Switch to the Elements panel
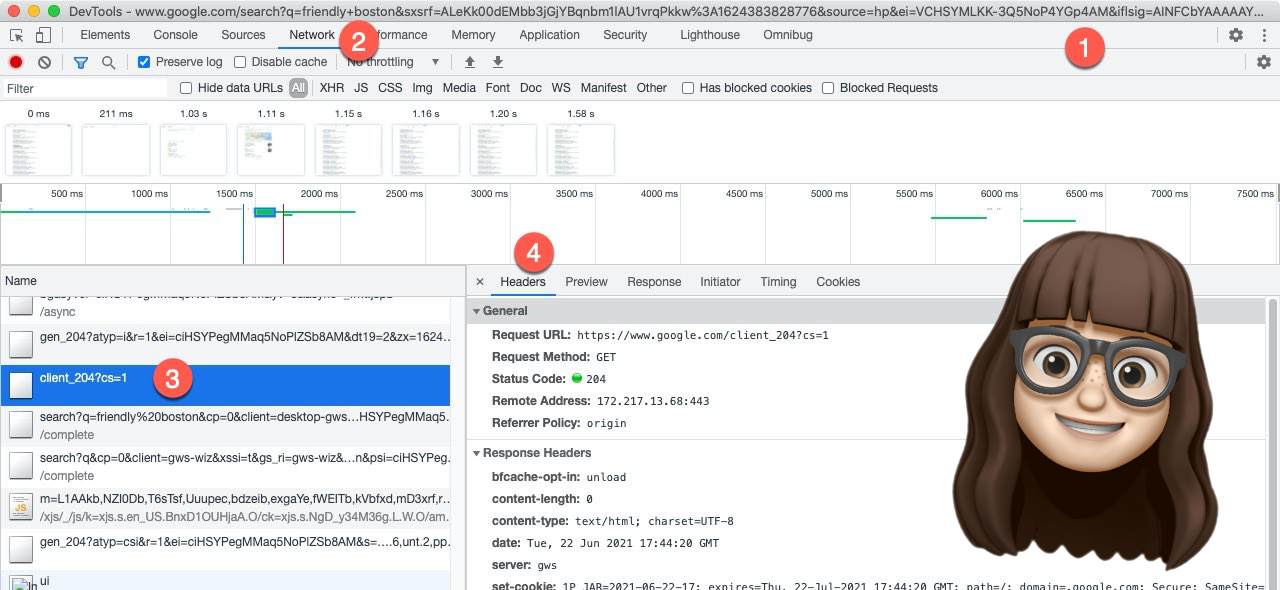 pos(105,35)
